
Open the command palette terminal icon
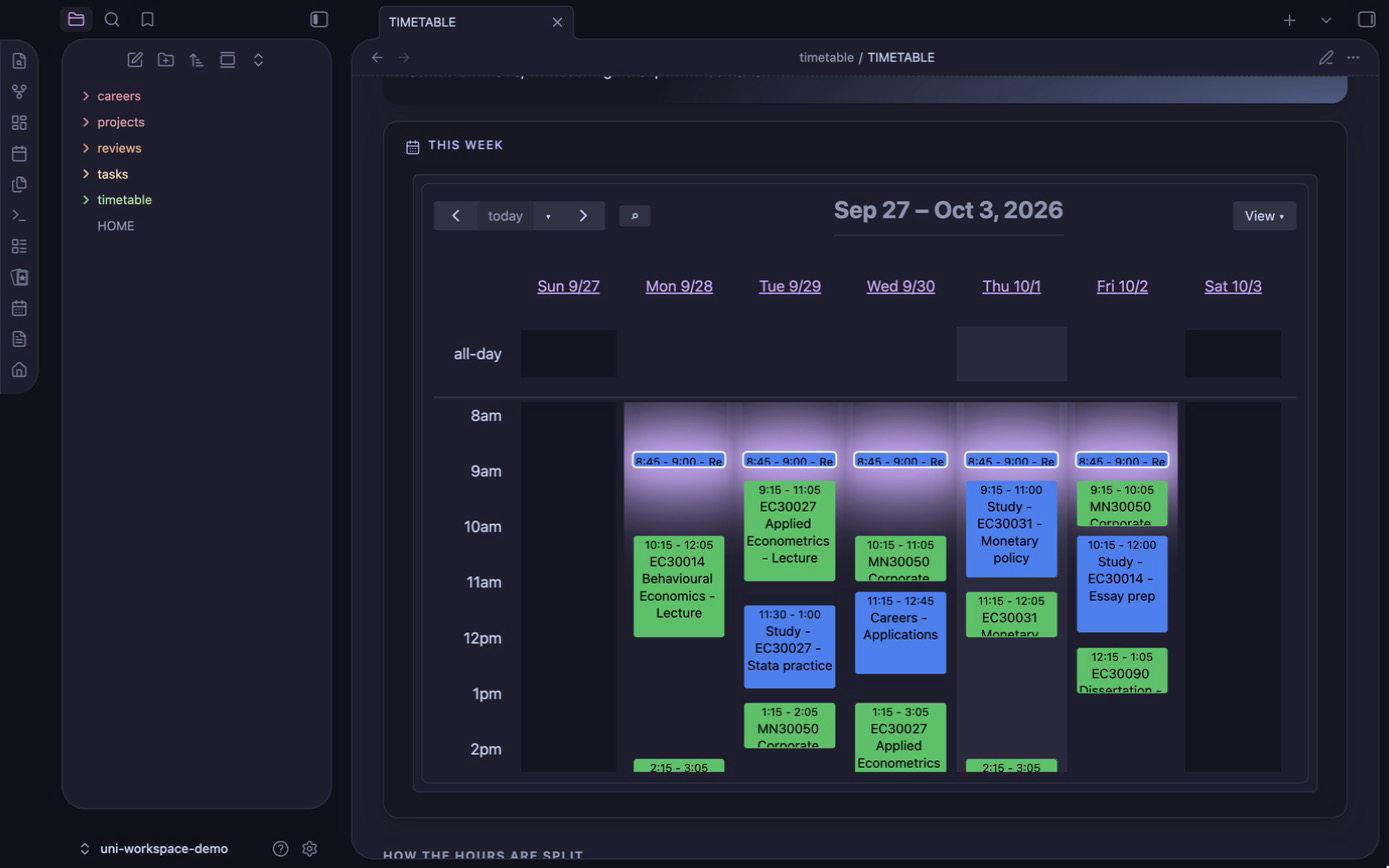point(19,216)
